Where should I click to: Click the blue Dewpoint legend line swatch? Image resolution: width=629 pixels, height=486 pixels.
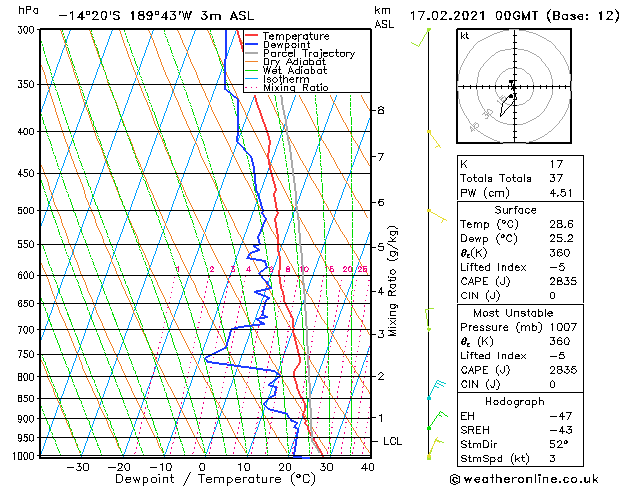[251, 44]
